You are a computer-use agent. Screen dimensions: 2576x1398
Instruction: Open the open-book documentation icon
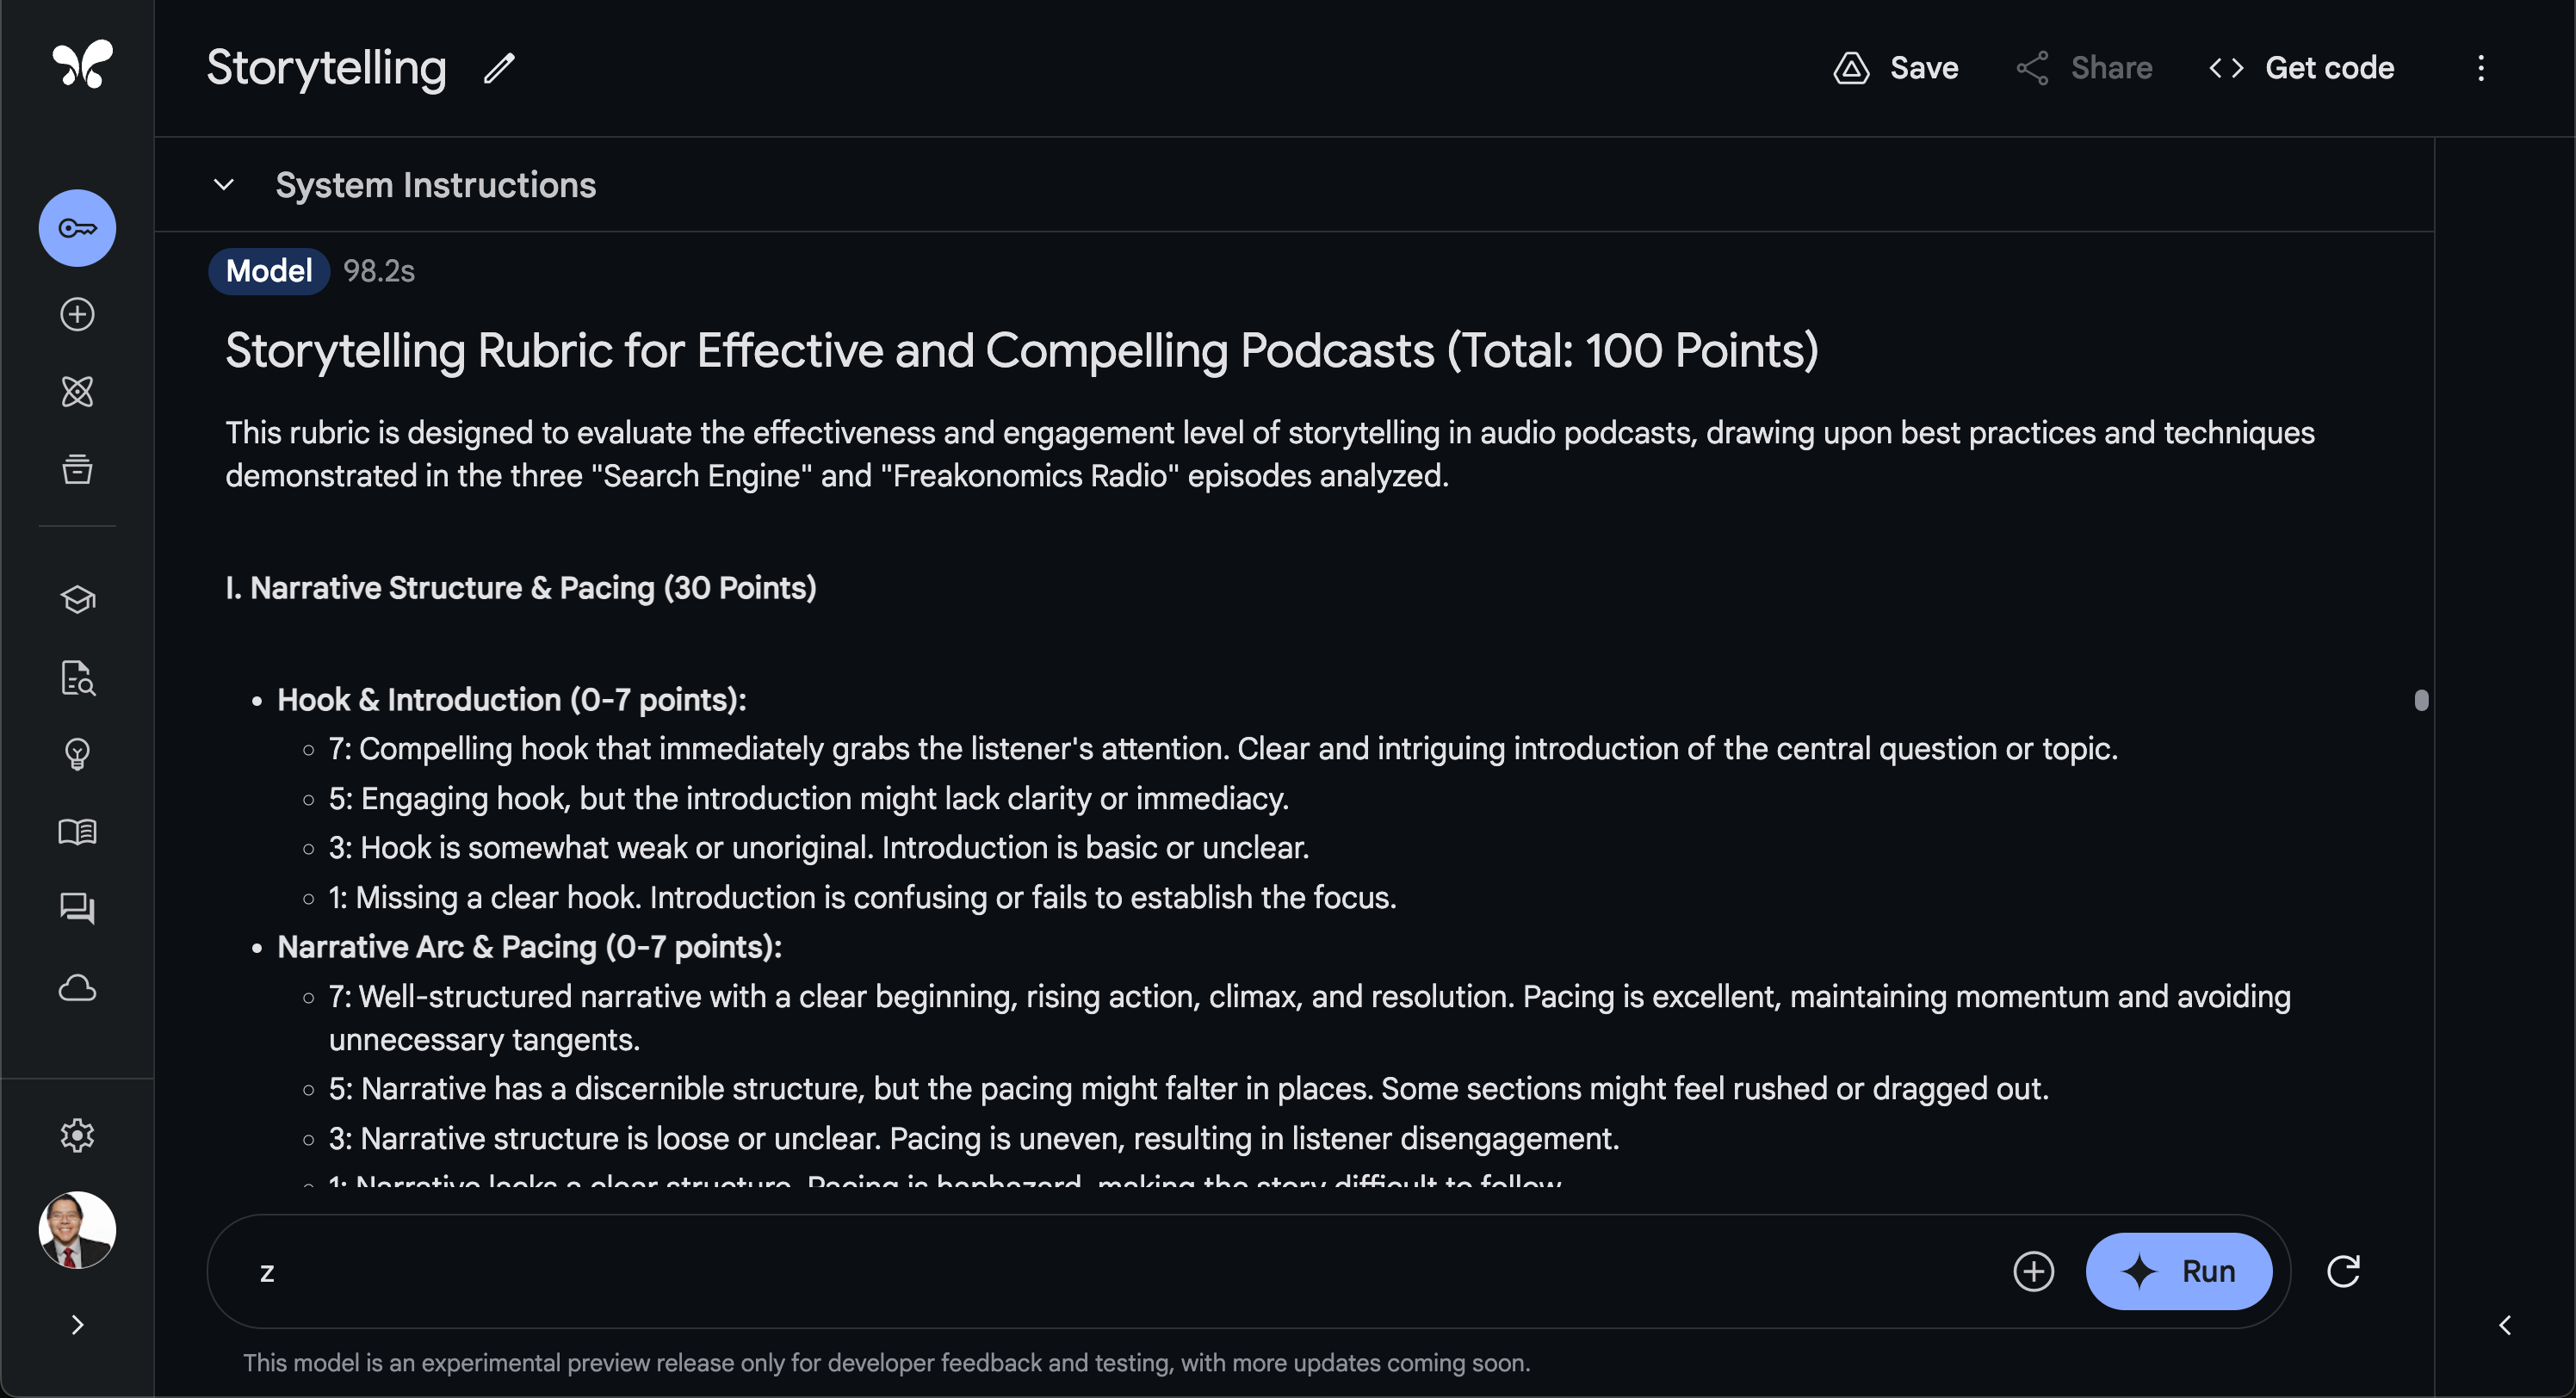point(77,831)
